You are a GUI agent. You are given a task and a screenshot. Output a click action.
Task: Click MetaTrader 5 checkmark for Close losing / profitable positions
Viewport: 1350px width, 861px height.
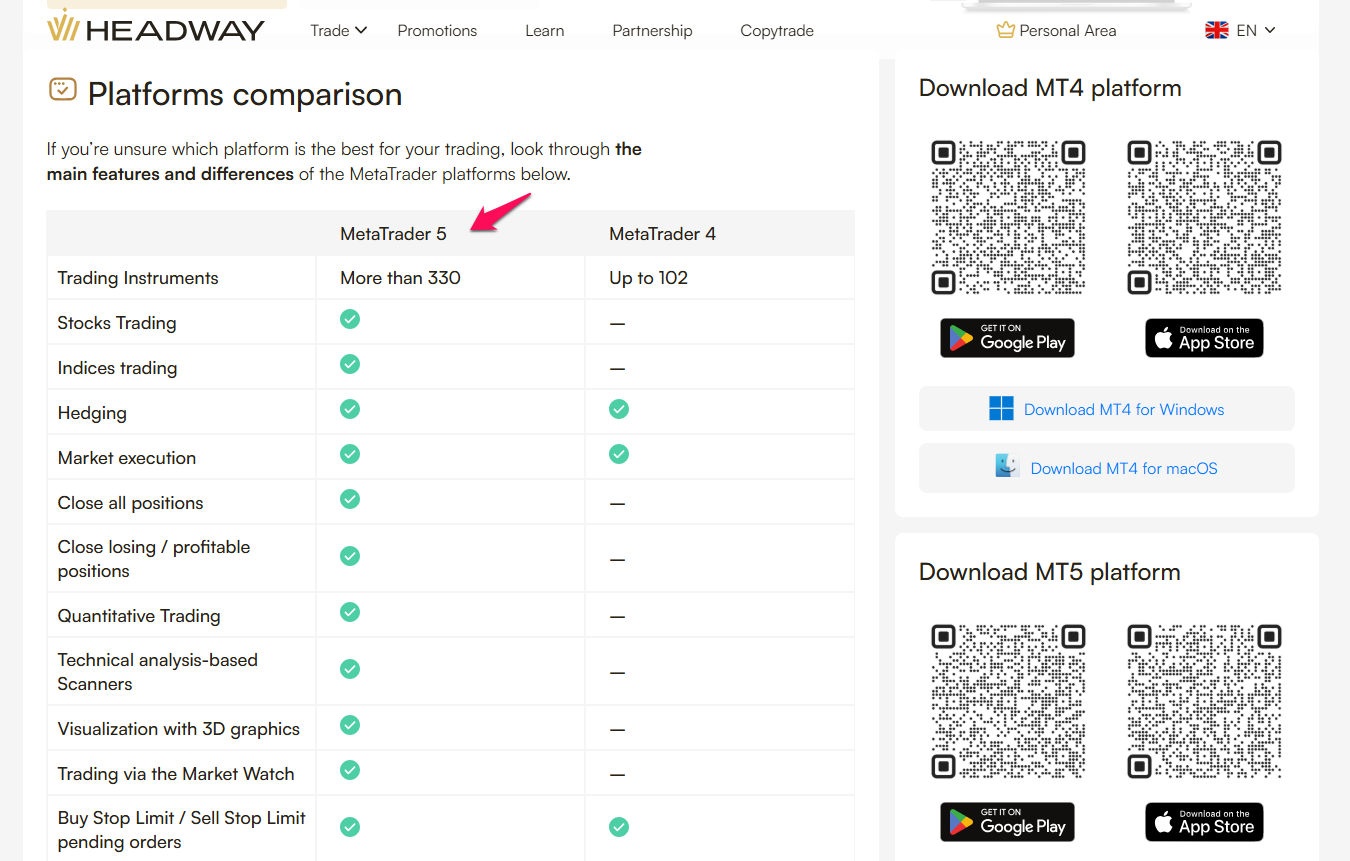pyautogui.click(x=350, y=556)
